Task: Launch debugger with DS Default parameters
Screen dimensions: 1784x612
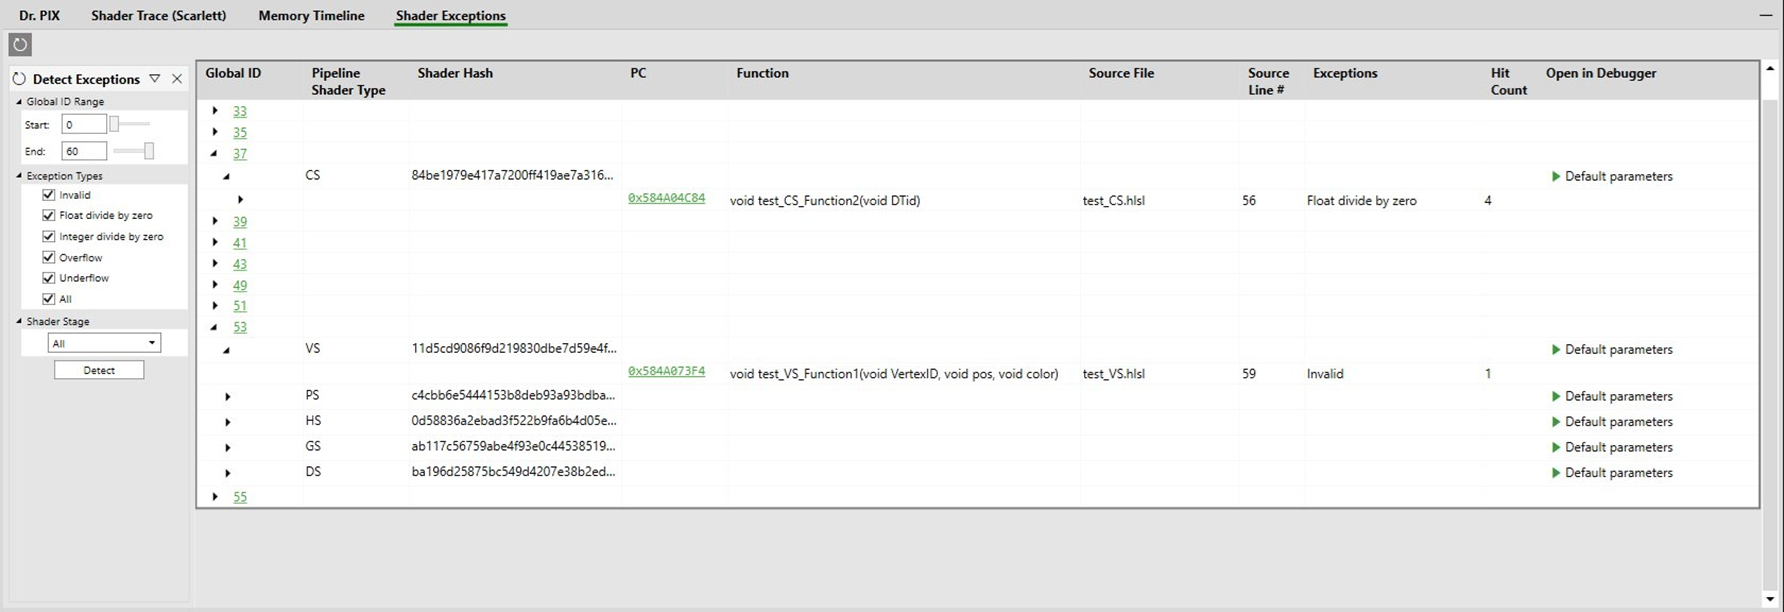Action: point(1611,472)
